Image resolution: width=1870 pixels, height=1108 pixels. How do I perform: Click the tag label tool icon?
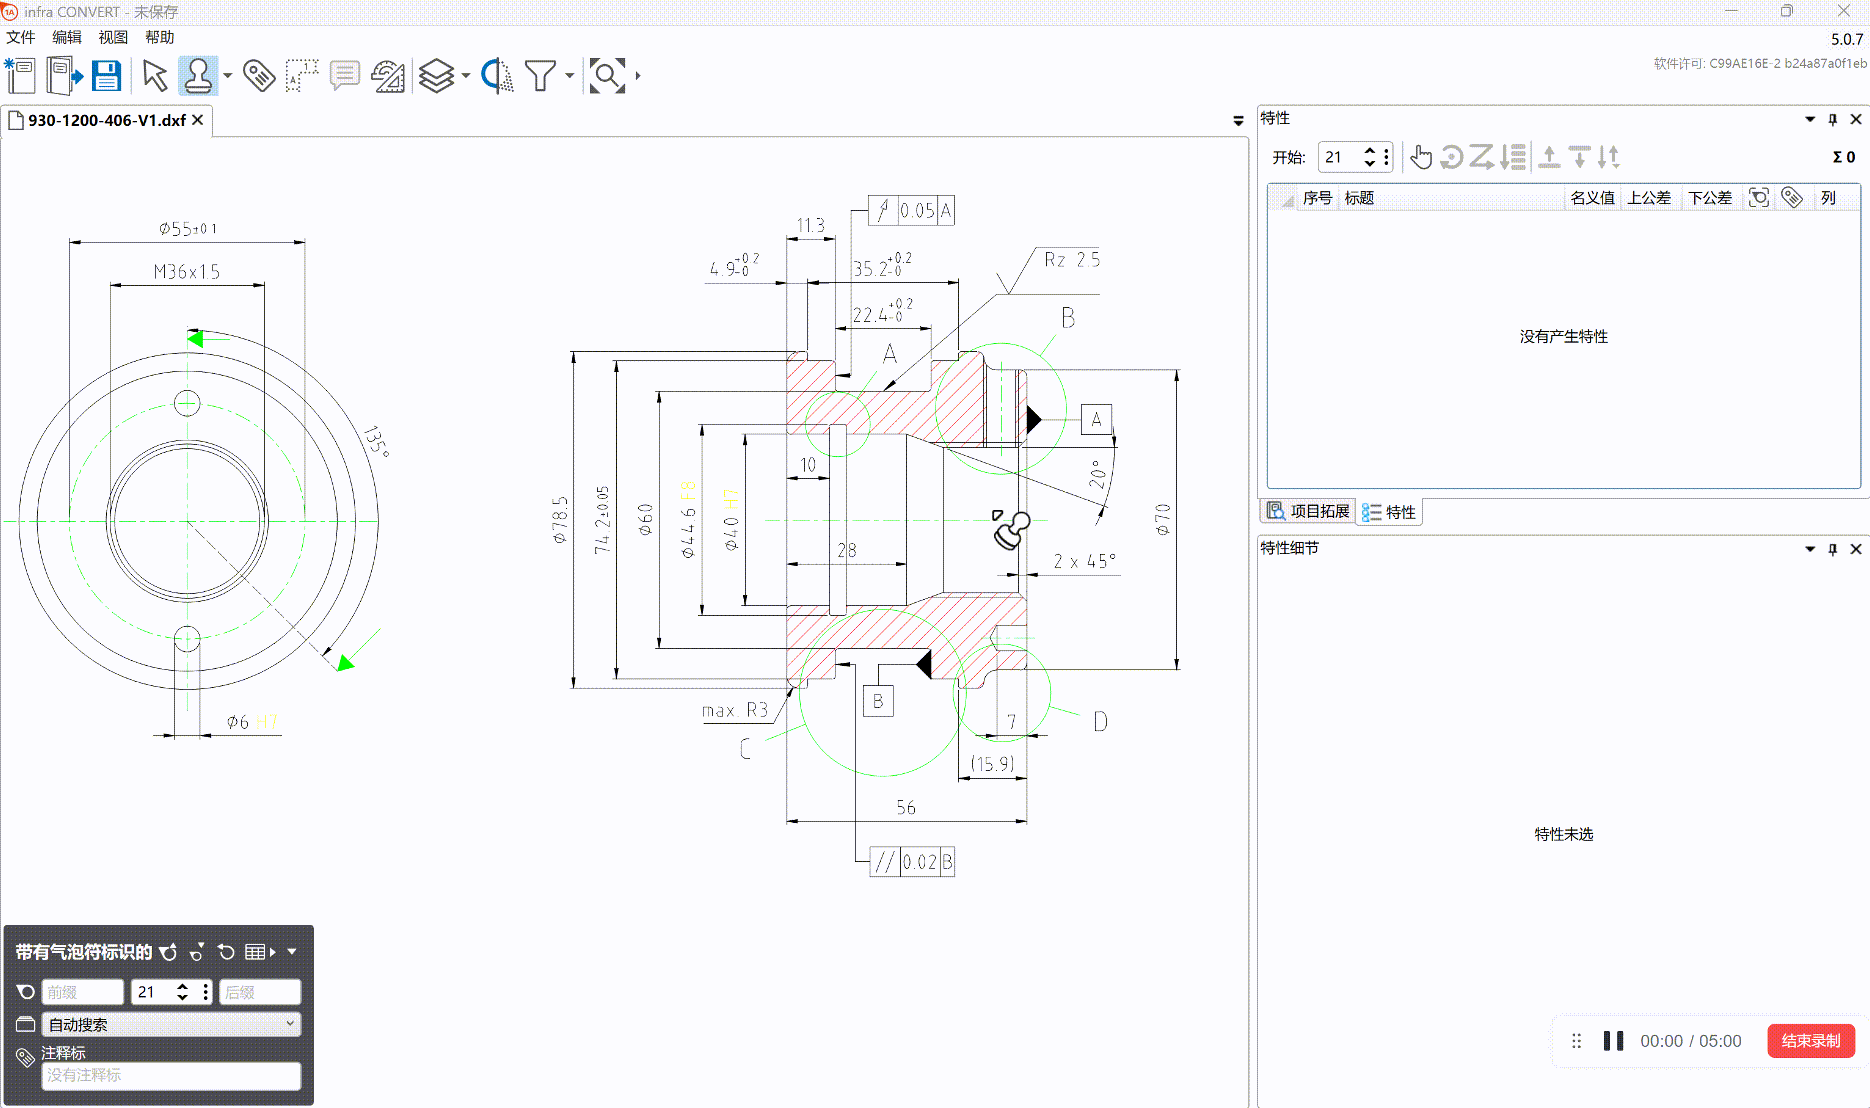[259, 76]
